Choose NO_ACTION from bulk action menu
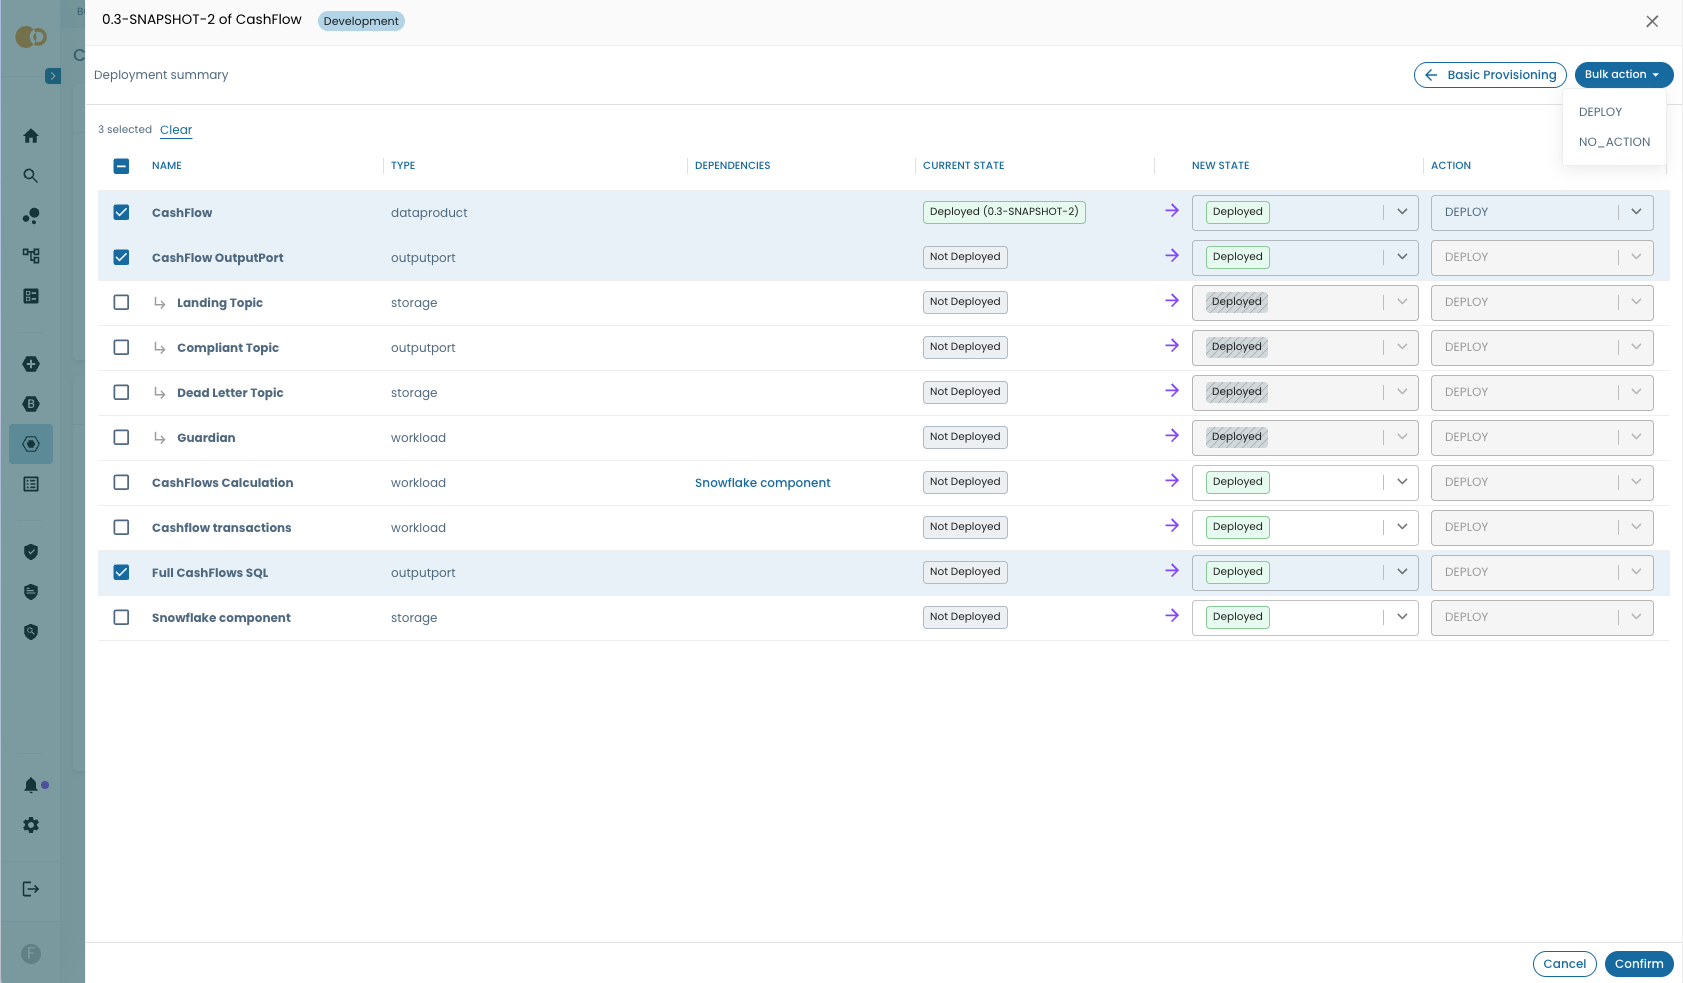 click(x=1614, y=142)
